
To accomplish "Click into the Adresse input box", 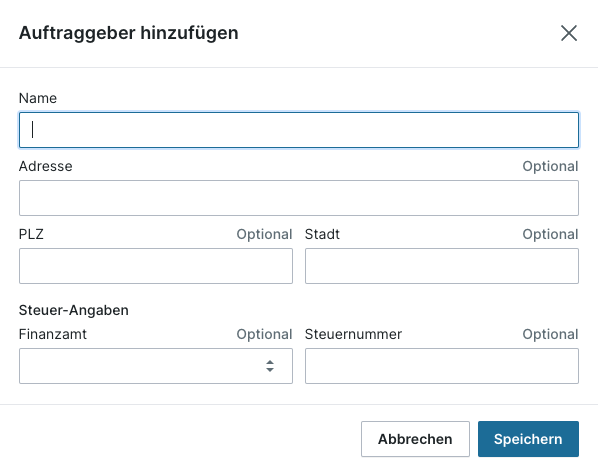I will click(299, 198).
